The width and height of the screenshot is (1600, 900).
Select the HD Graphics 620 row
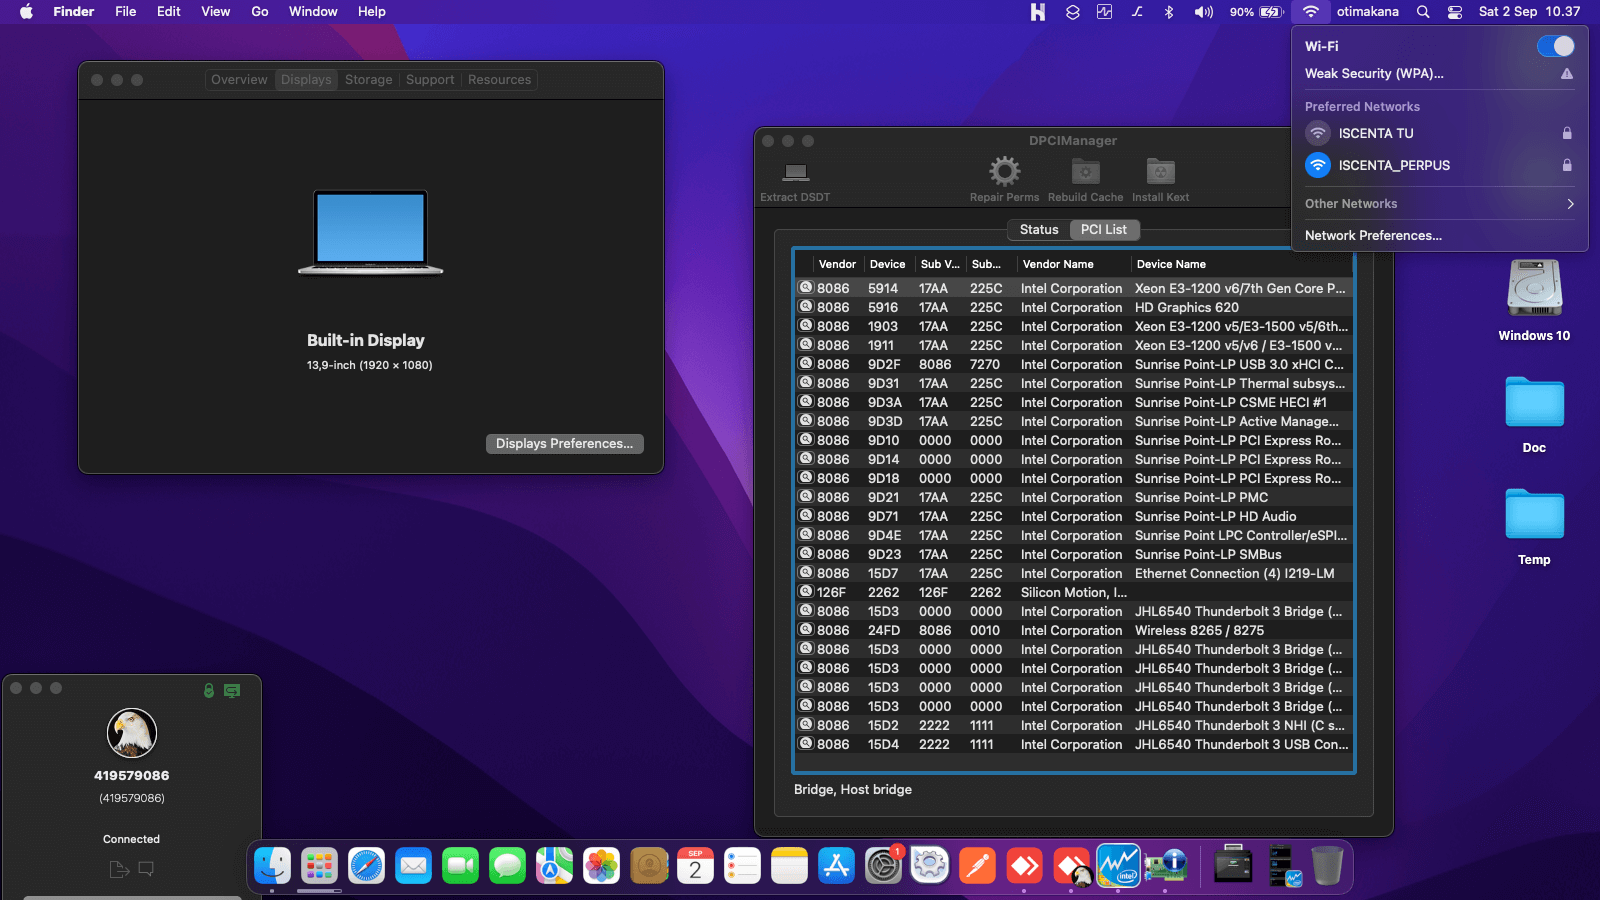tap(1074, 308)
